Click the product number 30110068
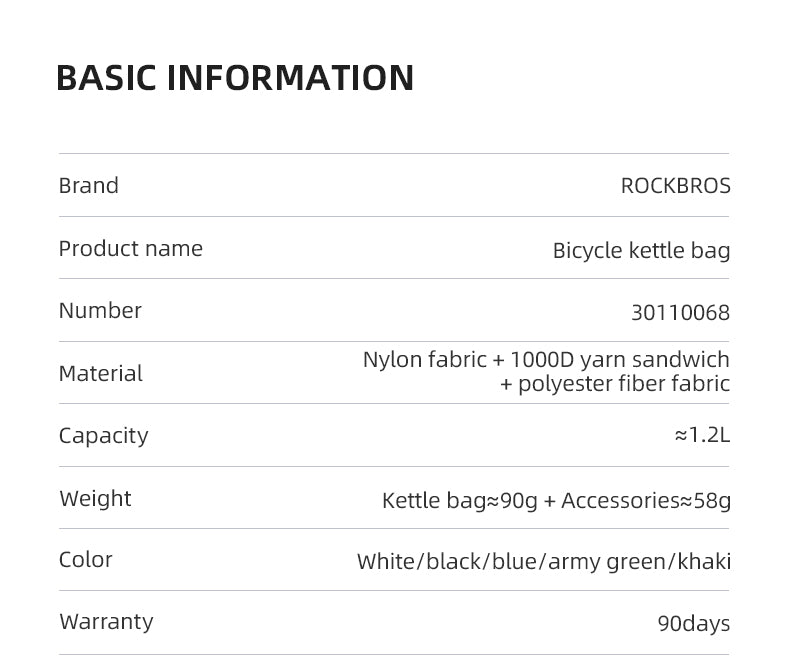This screenshot has width=790, height=670. 680,313
